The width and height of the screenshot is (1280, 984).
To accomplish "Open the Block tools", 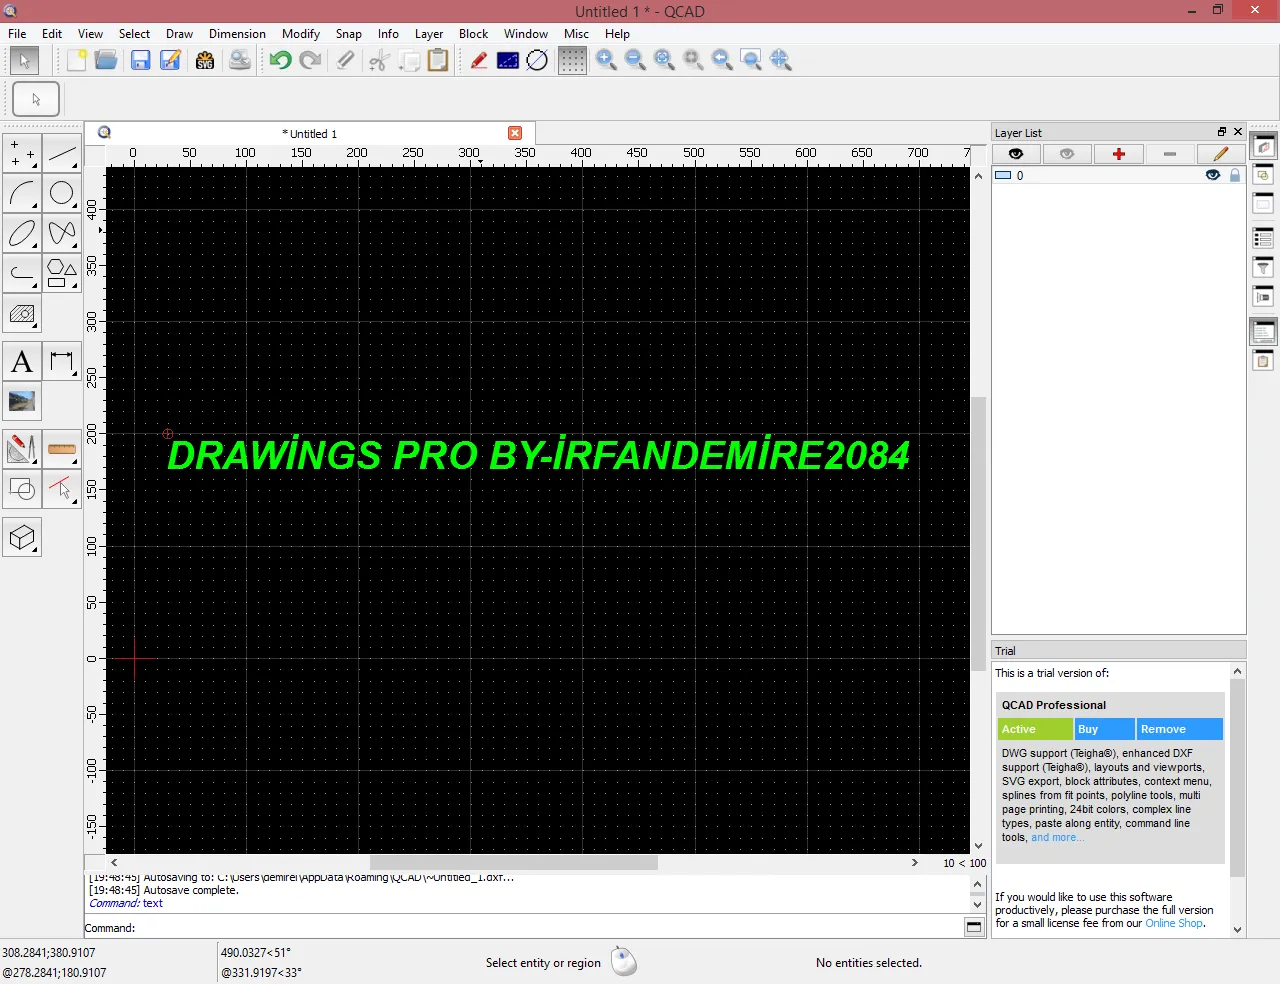I will coord(22,489).
